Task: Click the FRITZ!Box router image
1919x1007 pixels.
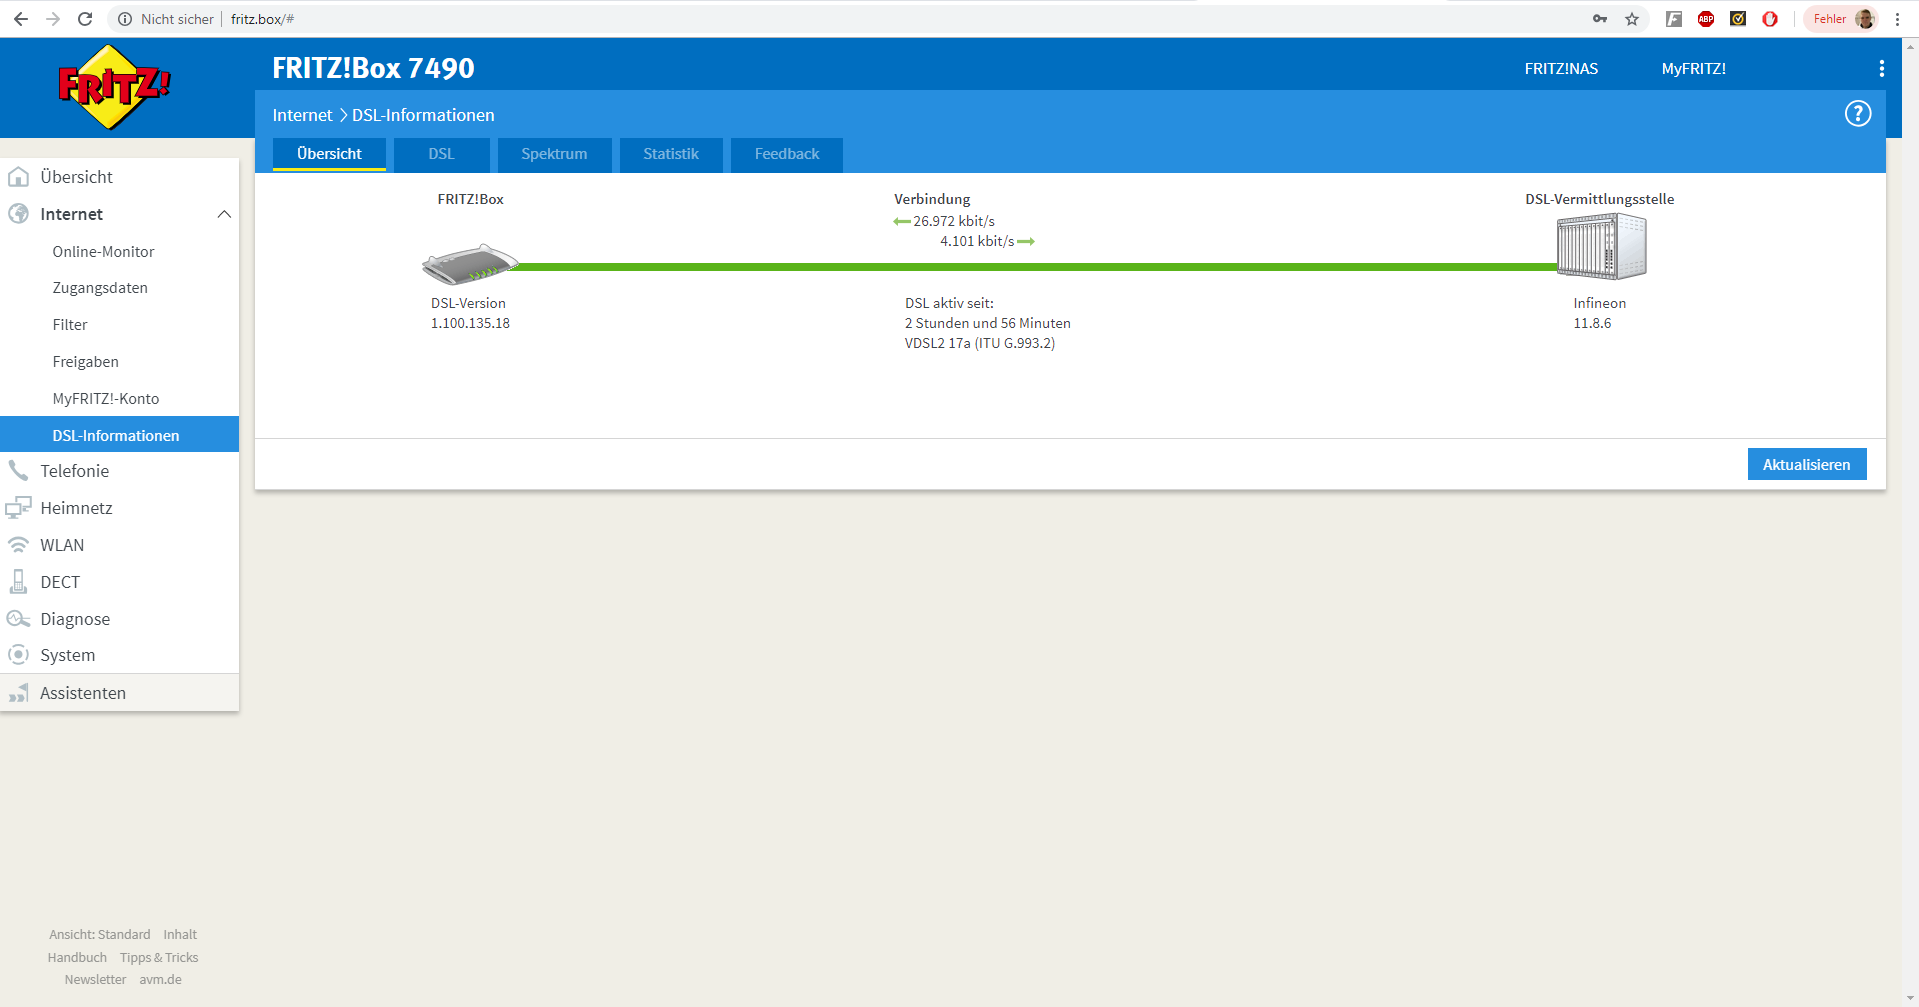Action: point(470,264)
